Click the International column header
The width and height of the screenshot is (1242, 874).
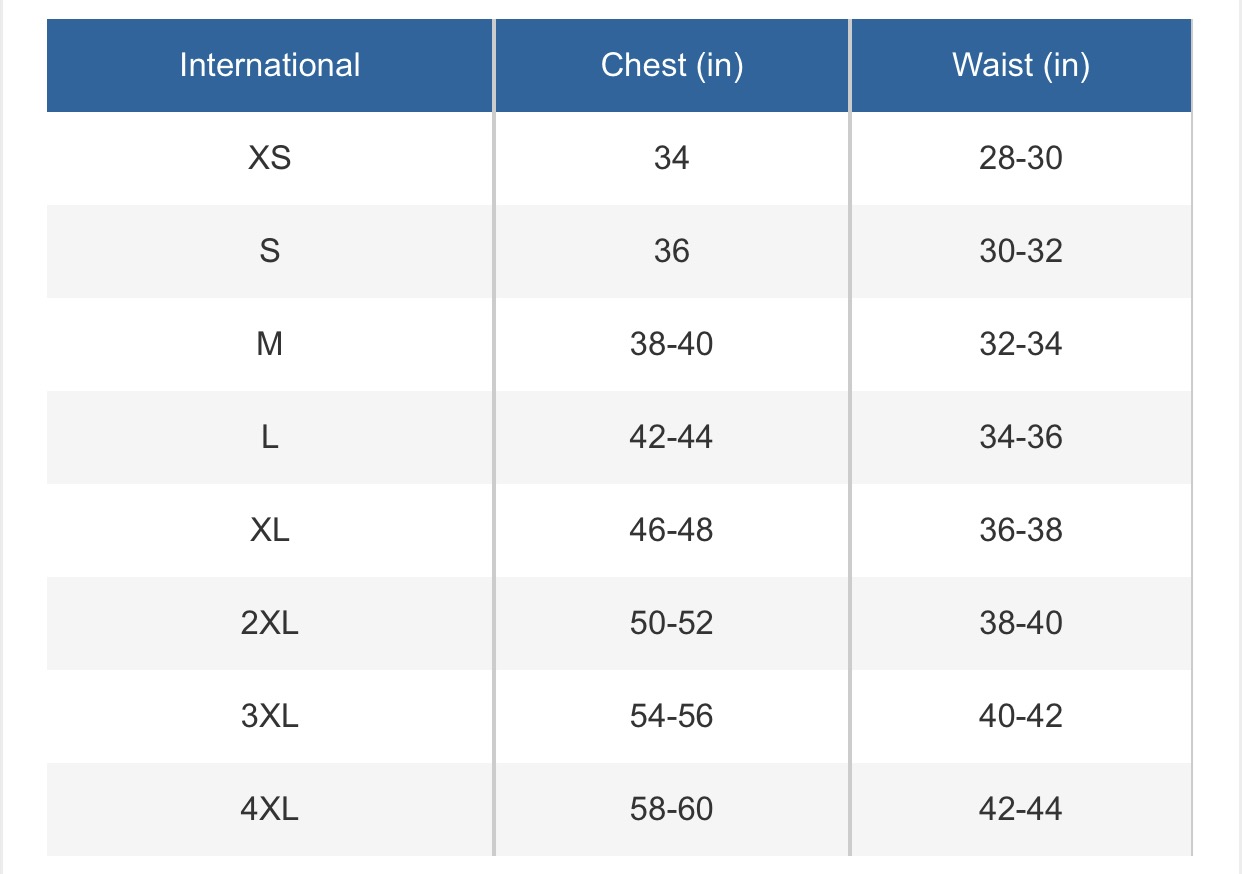[x=270, y=66]
